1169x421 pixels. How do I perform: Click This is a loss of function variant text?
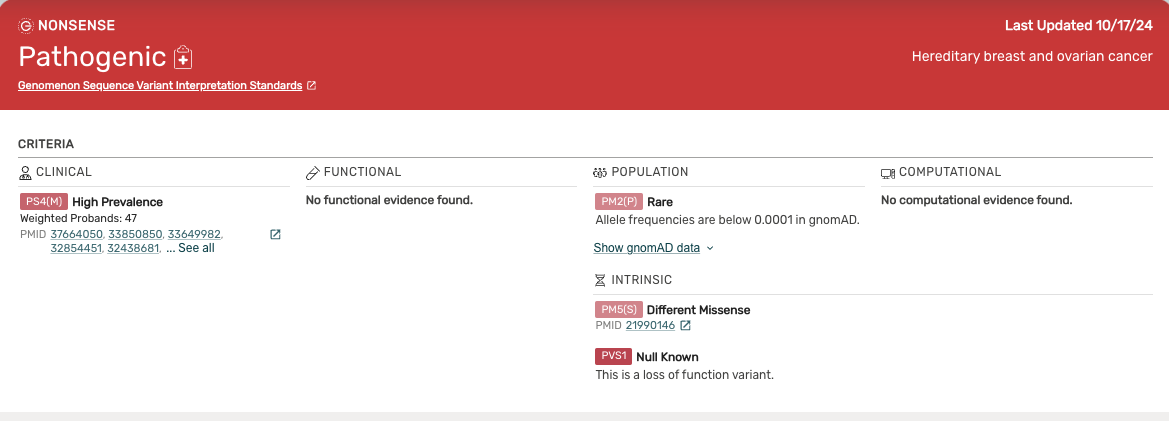point(684,375)
